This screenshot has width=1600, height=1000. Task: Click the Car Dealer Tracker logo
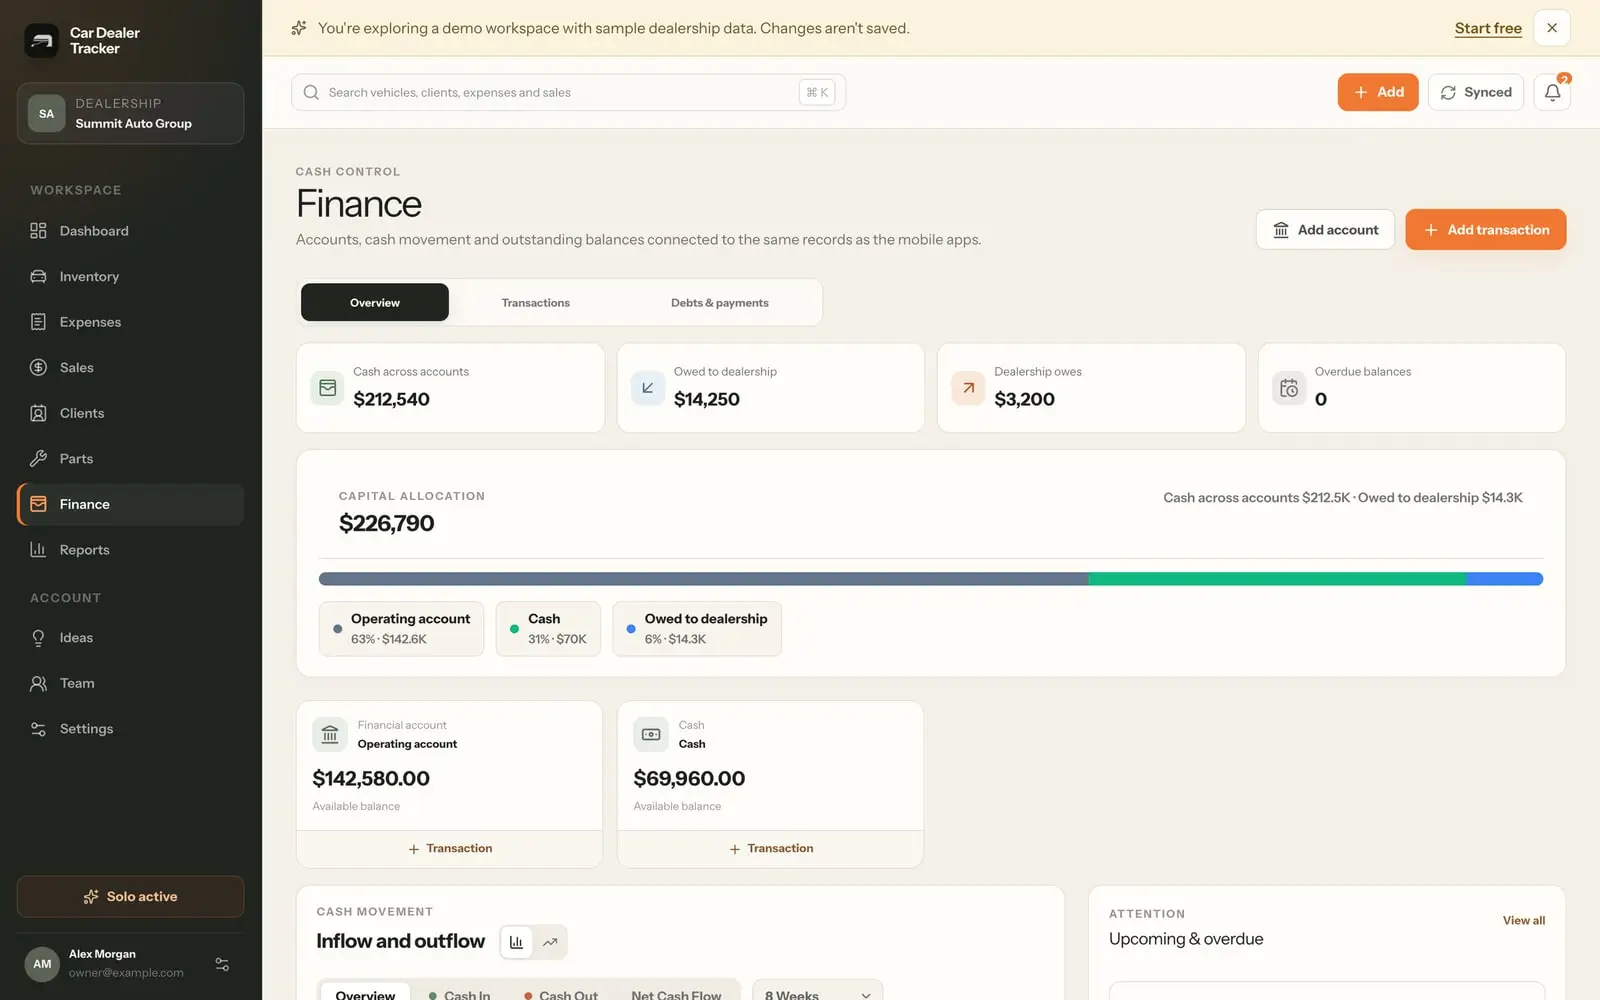point(41,41)
